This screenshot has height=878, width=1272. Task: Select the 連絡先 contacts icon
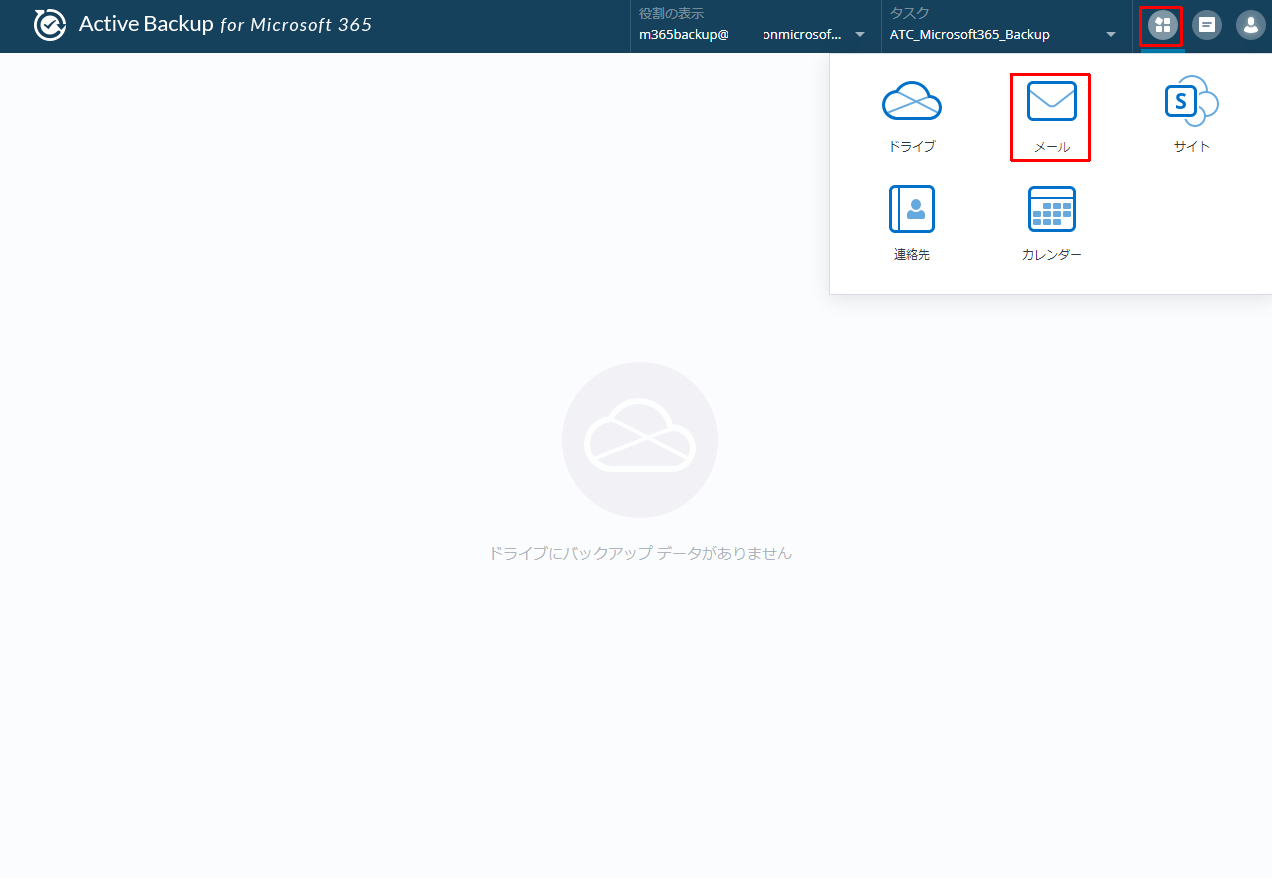(x=912, y=209)
